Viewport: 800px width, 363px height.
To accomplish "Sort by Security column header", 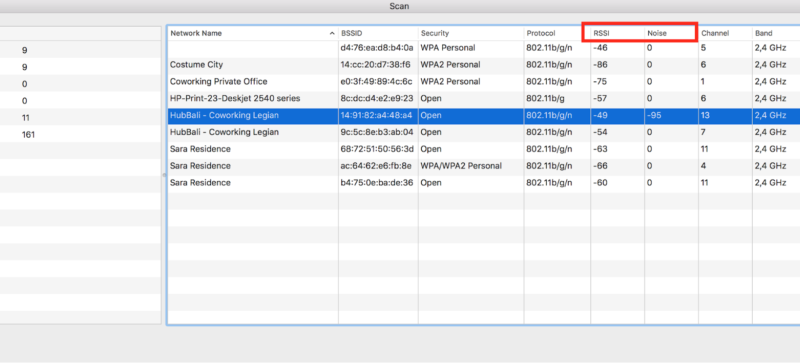I will [x=471, y=33].
